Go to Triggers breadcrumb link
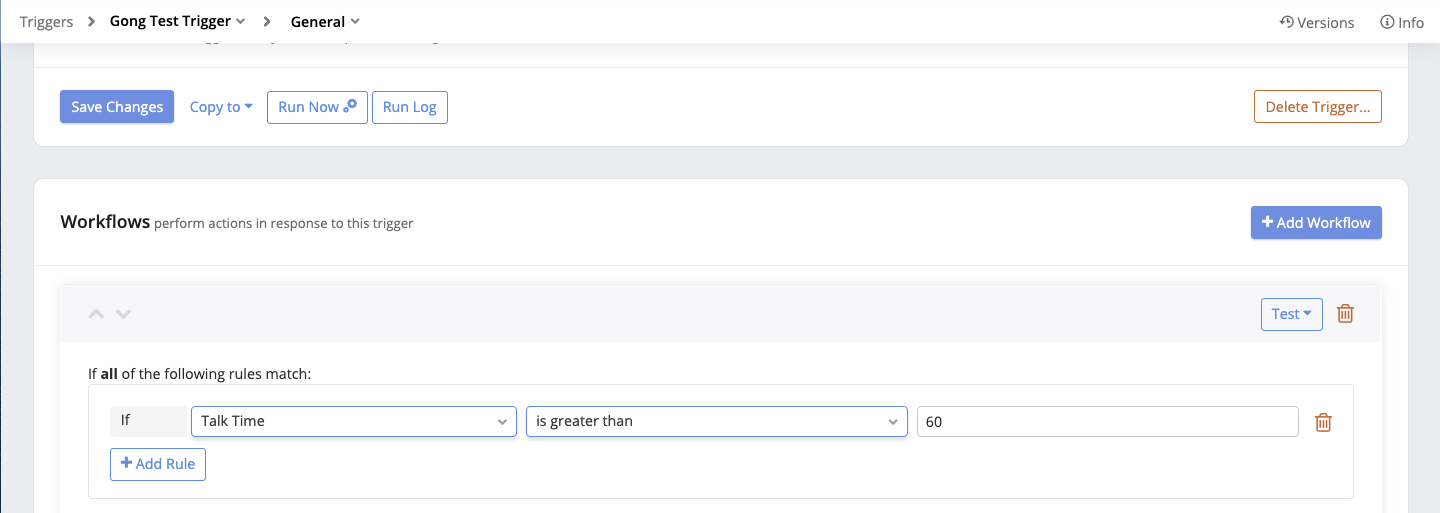 tap(46, 21)
